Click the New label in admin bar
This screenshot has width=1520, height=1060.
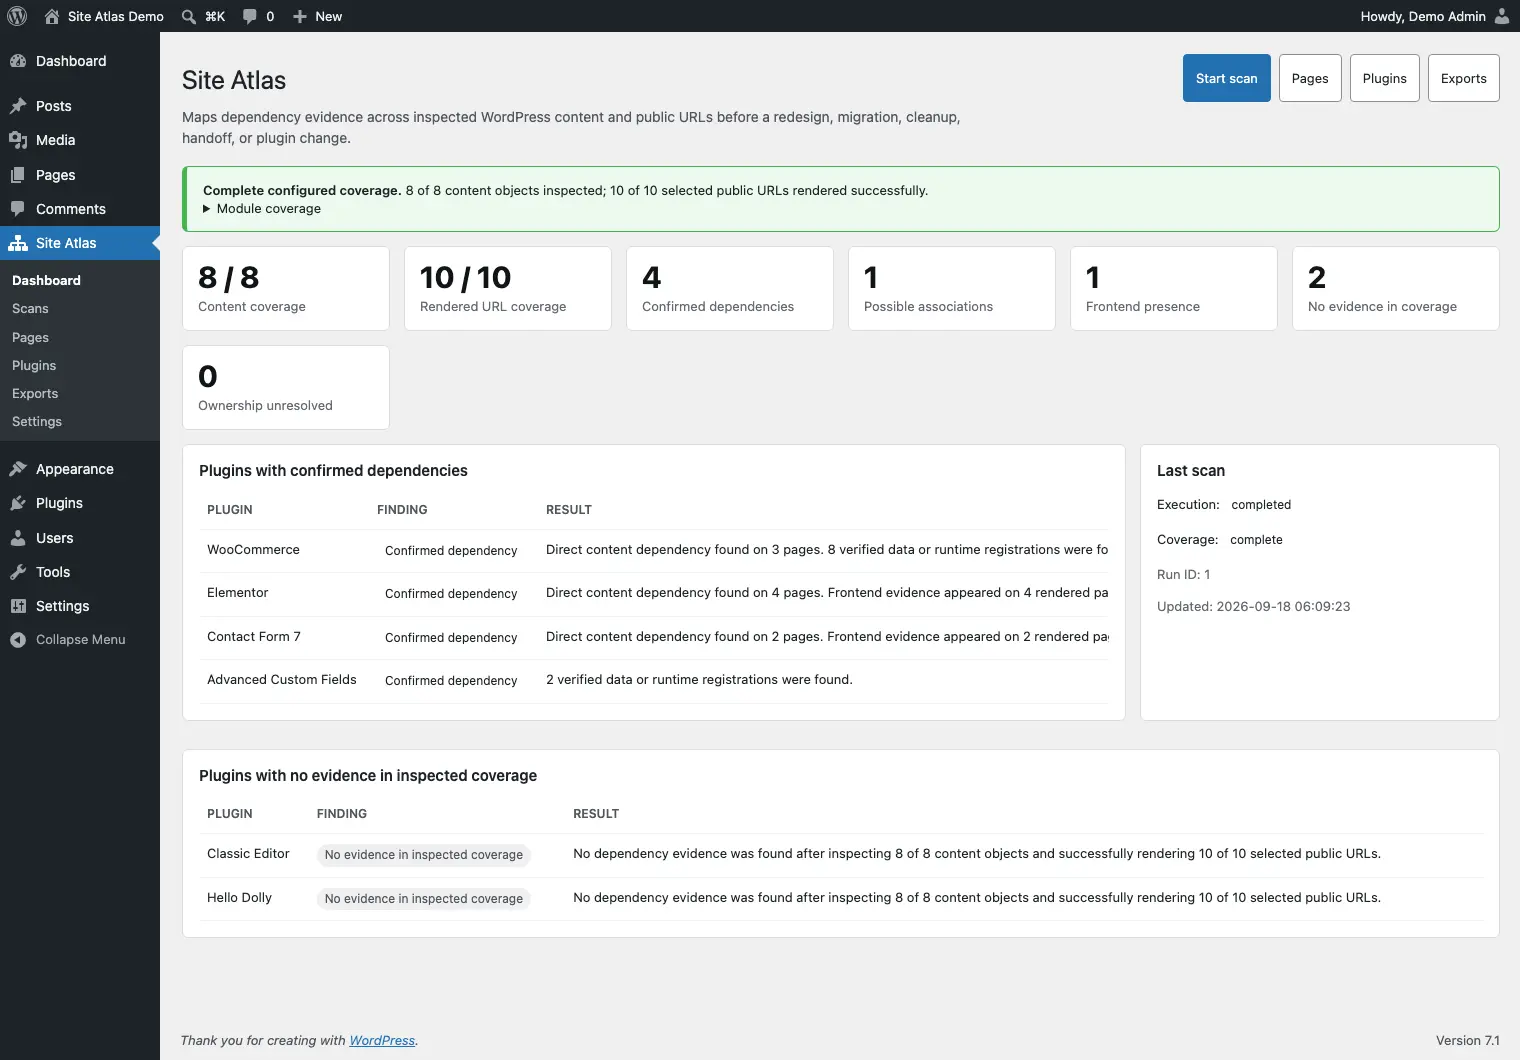[328, 16]
